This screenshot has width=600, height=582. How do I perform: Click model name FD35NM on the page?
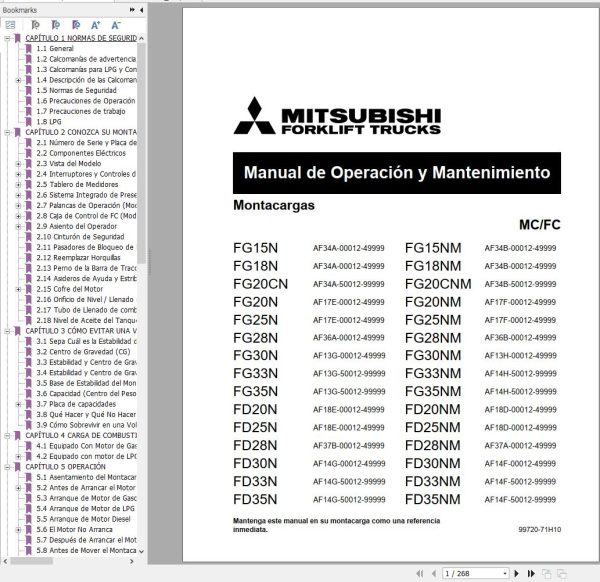tap(432, 499)
